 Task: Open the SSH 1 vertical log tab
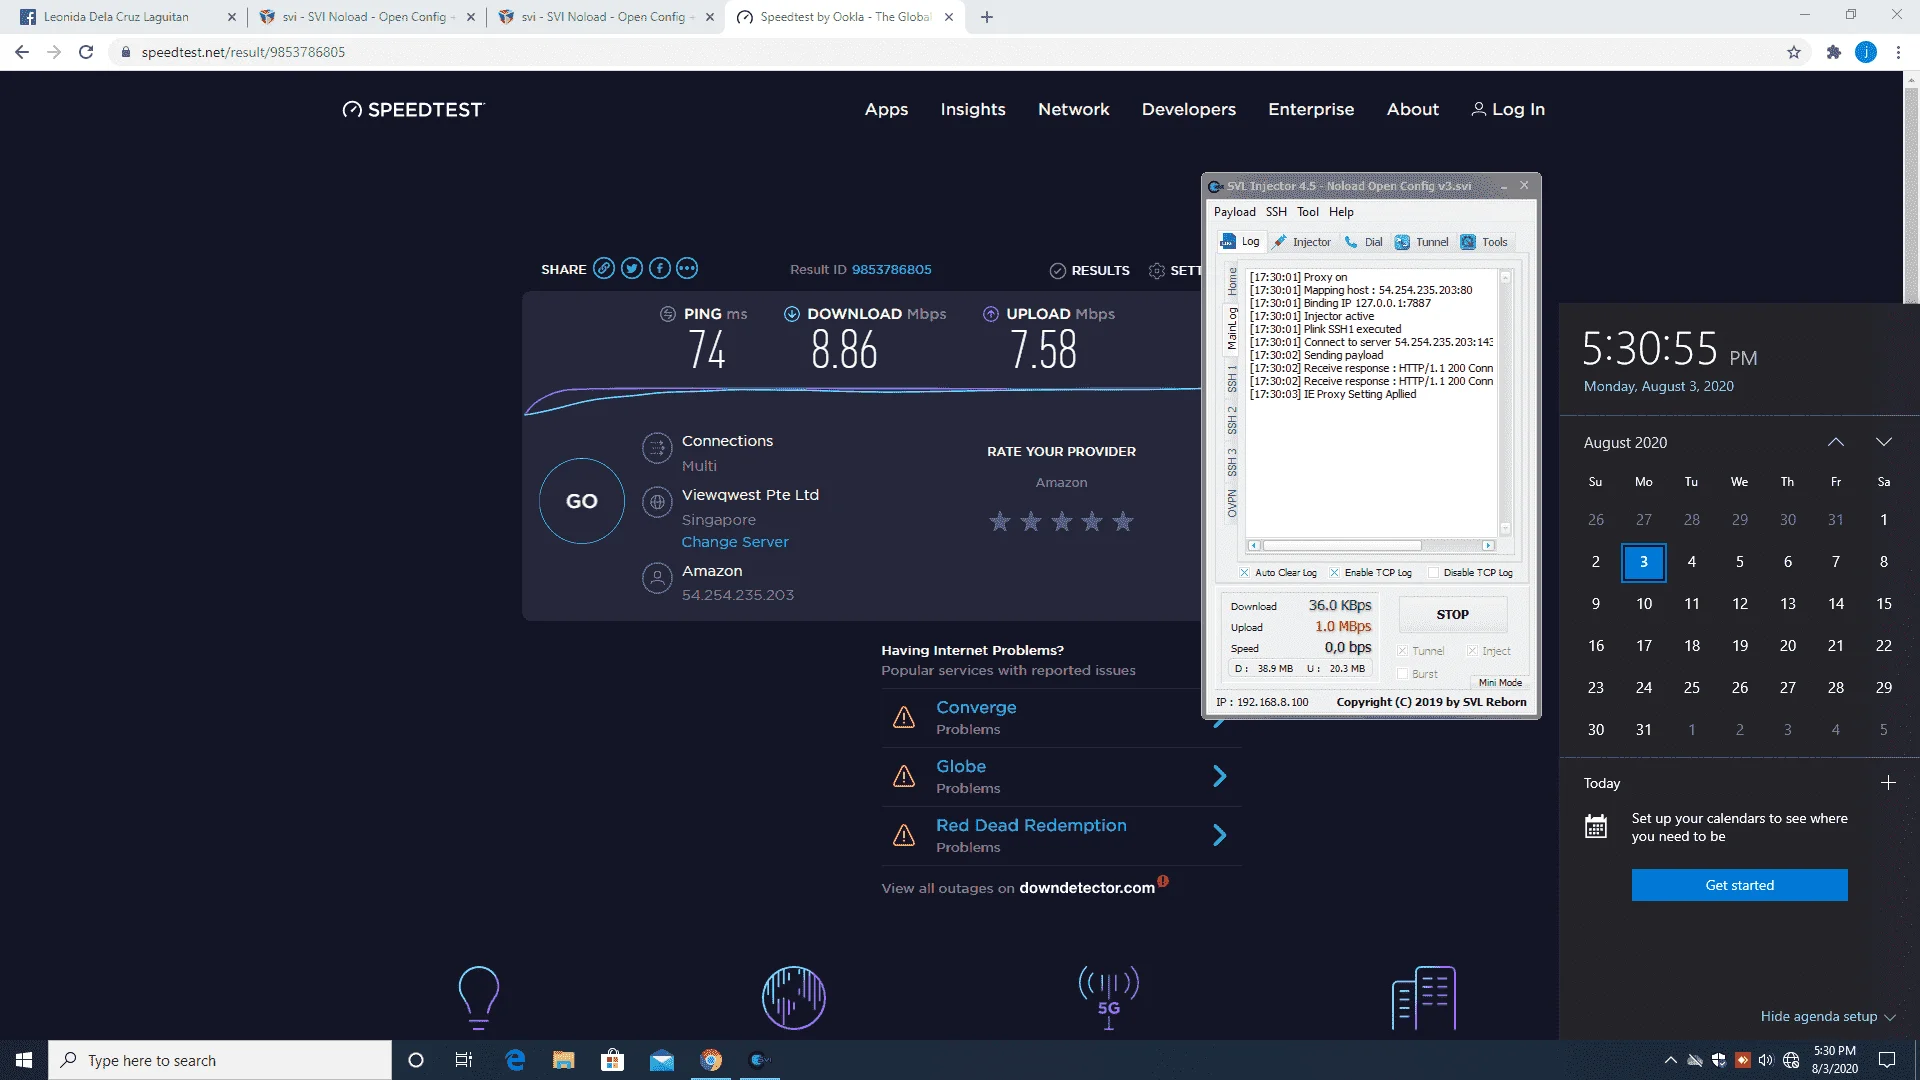1232,379
